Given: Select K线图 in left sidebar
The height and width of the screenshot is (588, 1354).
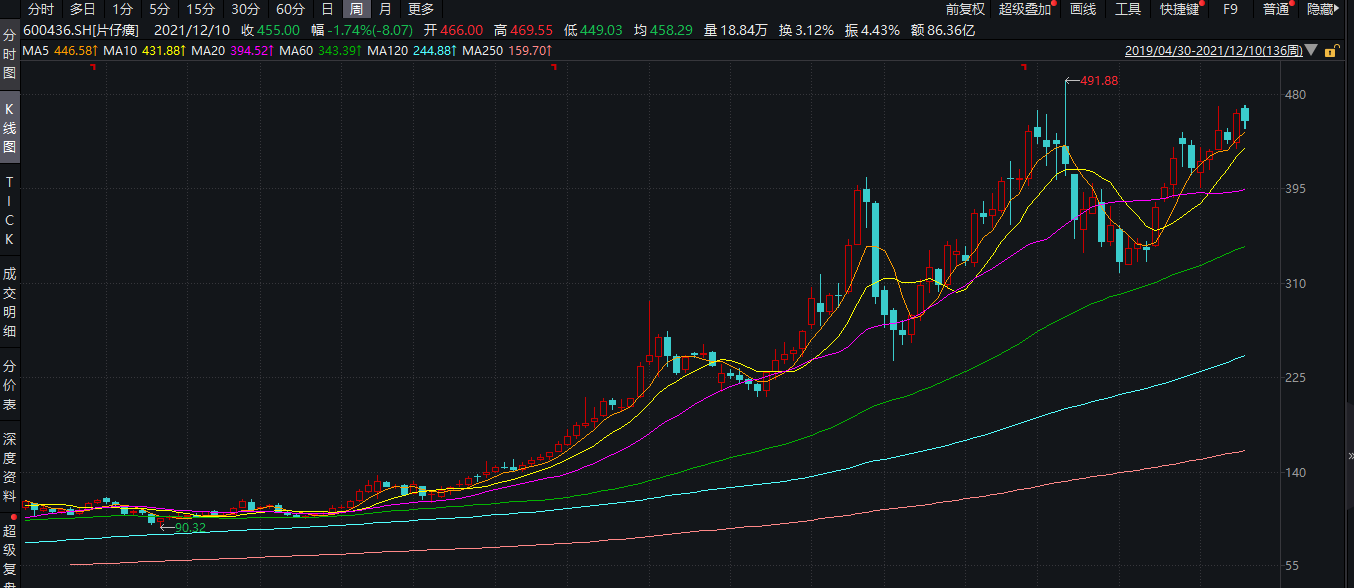Looking at the screenshot, I should pos(10,128).
